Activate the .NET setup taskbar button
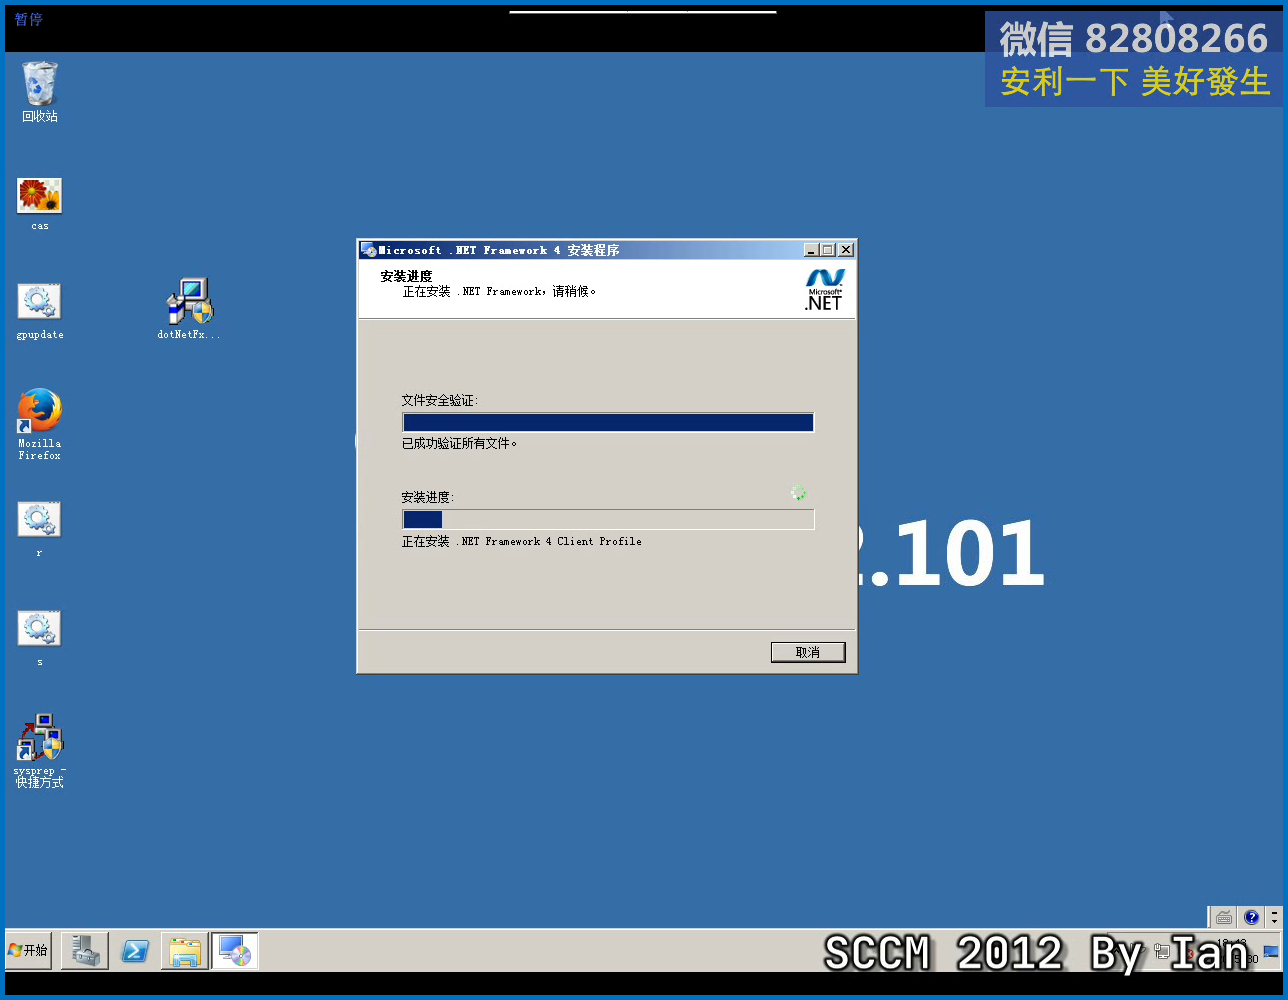 pyautogui.click(x=235, y=950)
